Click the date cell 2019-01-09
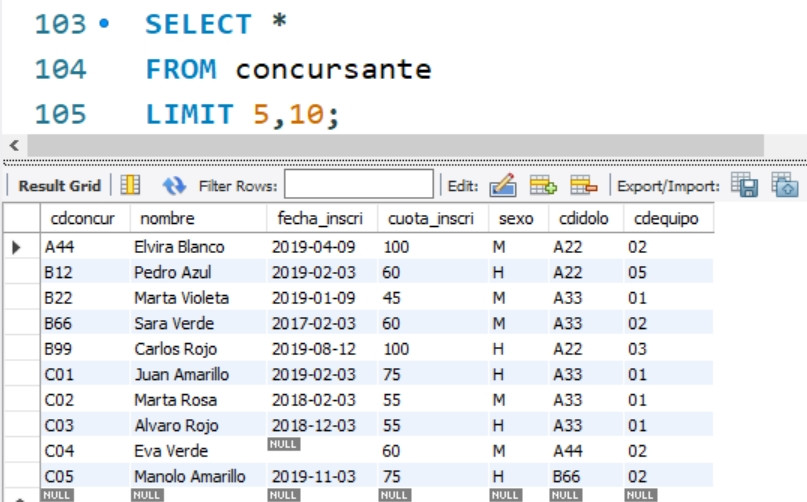 coord(322,298)
